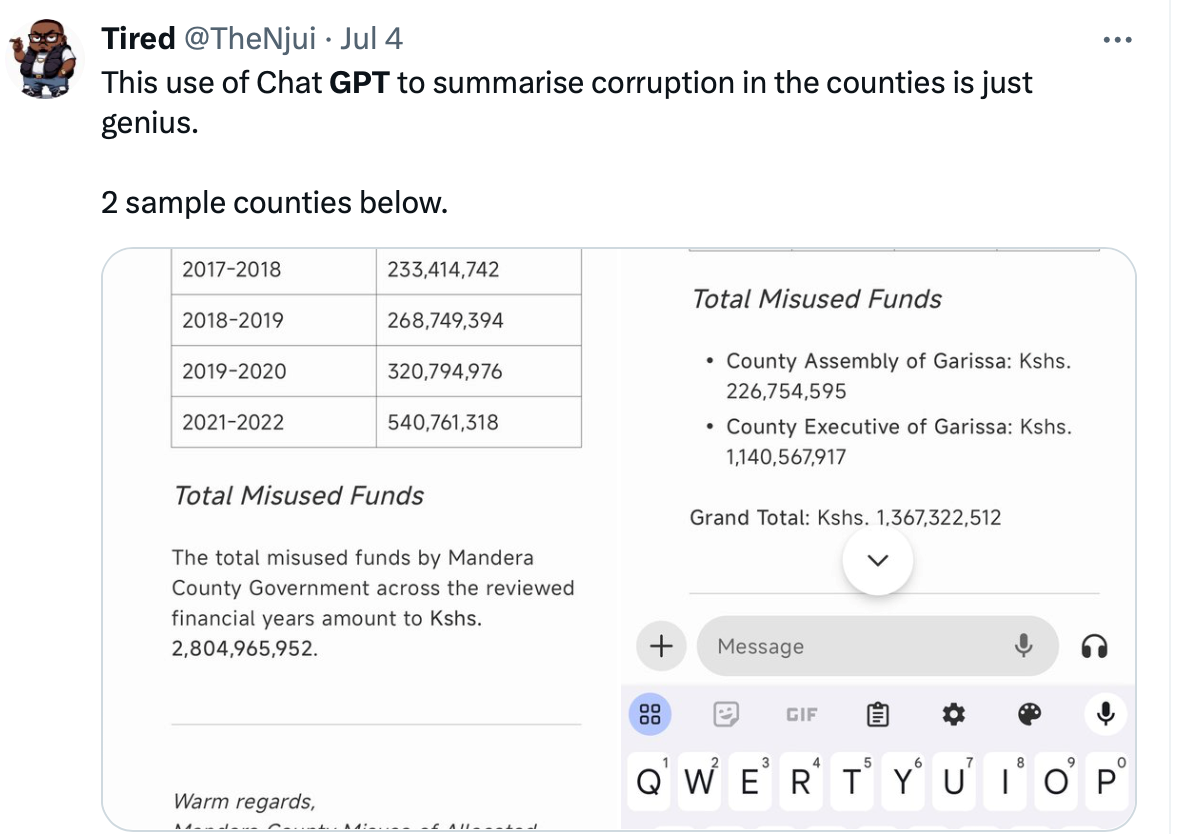Open the keyboard sticker emoji icon
1192x834 pixels.
[x=726, y=714]
